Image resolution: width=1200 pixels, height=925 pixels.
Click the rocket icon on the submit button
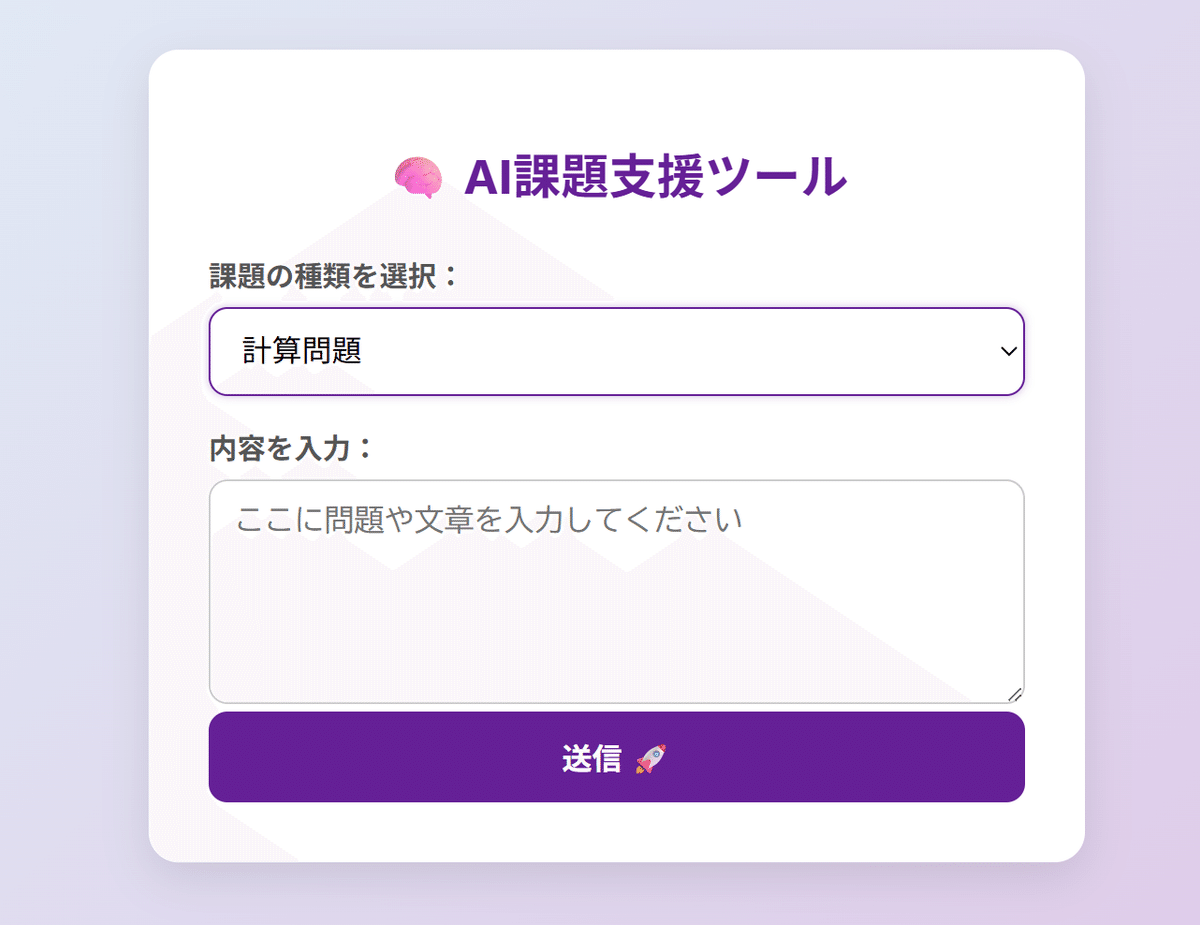point(651,759)
